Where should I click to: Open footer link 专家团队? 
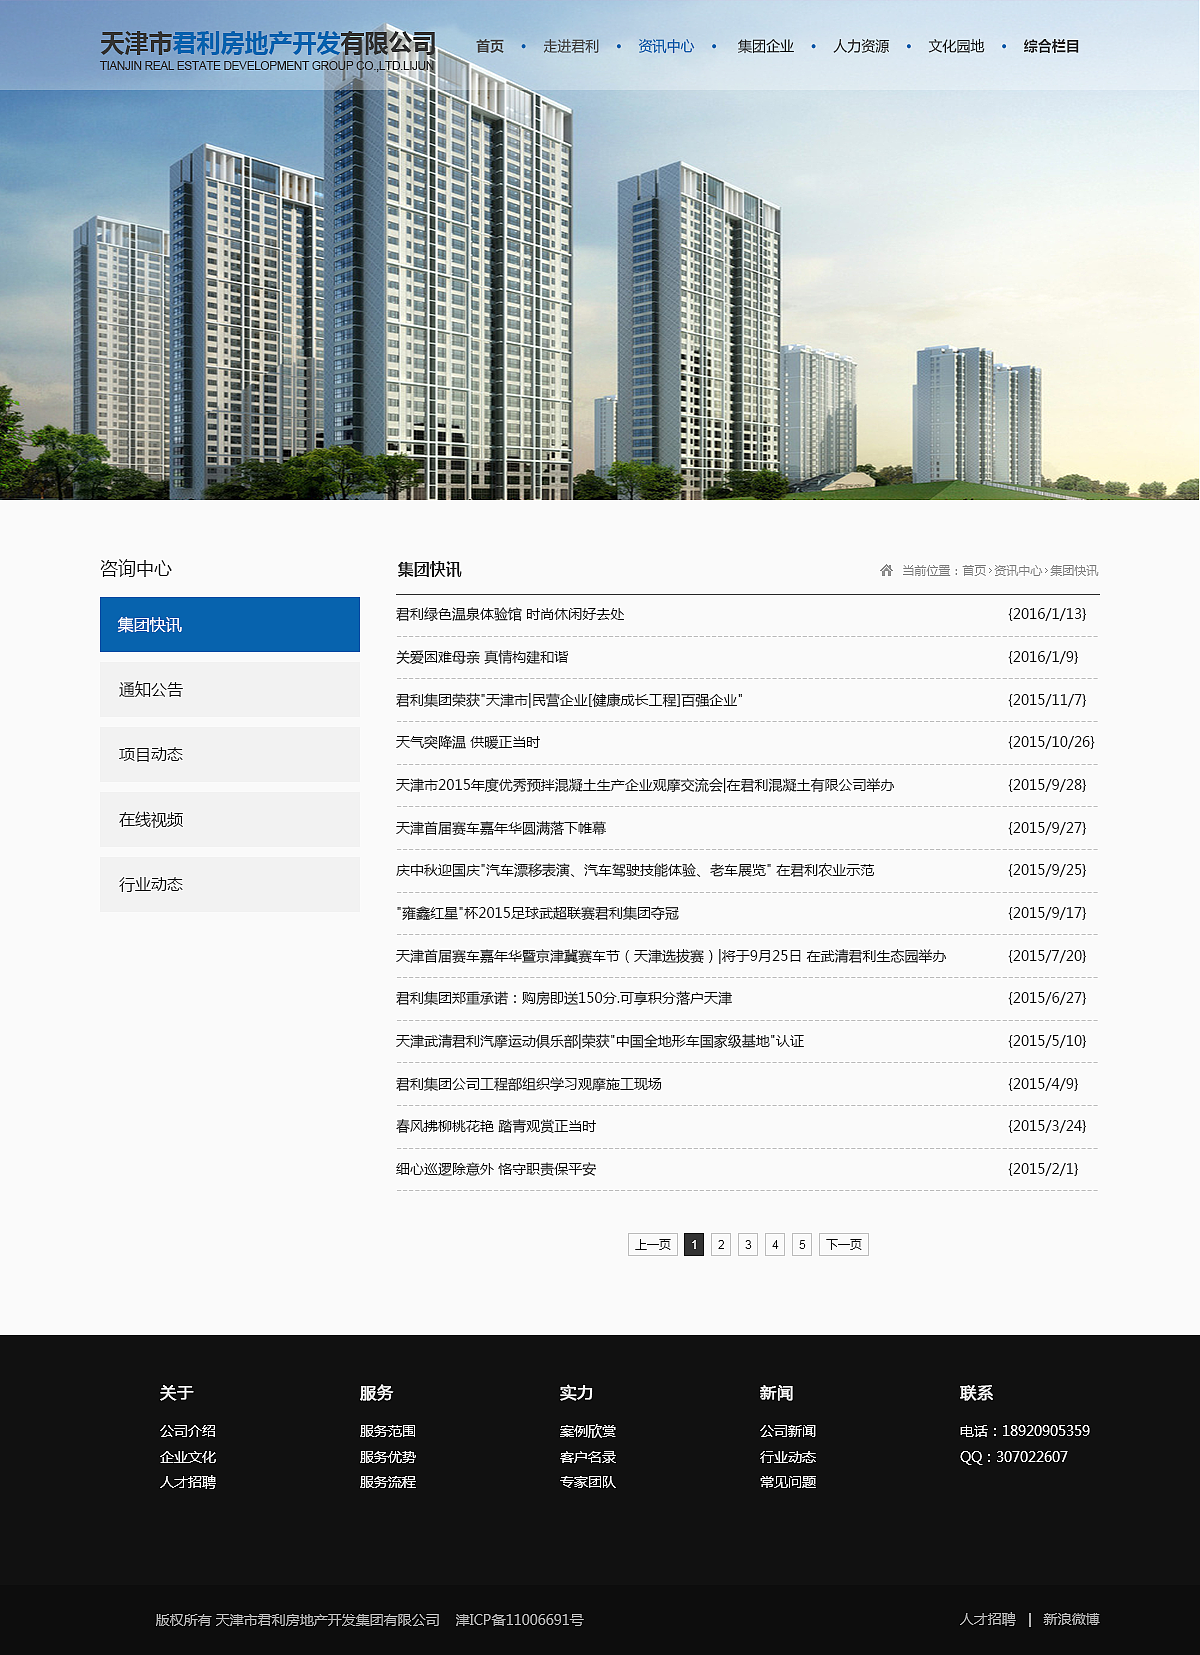coord(588,1482)
